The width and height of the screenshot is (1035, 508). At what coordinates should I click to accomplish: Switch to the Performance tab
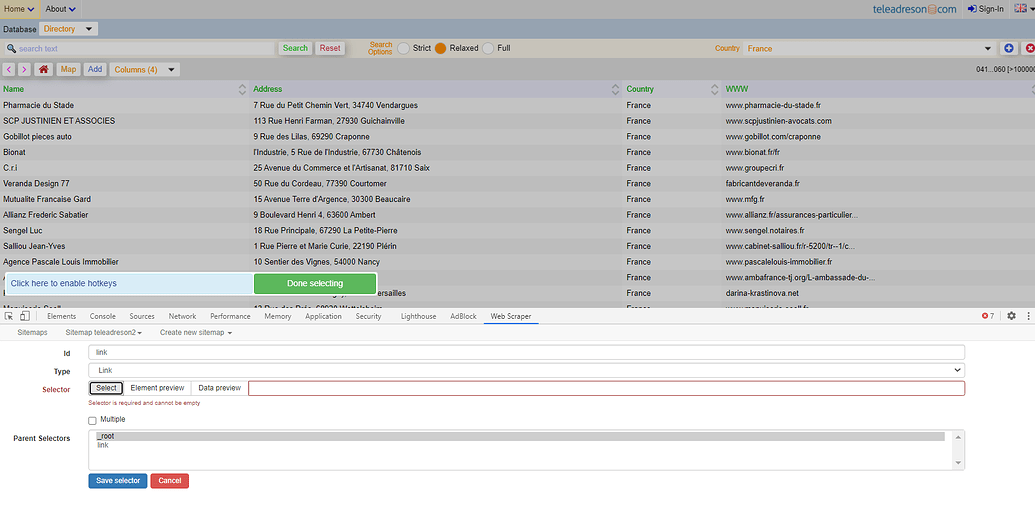(x=230, y=317)
